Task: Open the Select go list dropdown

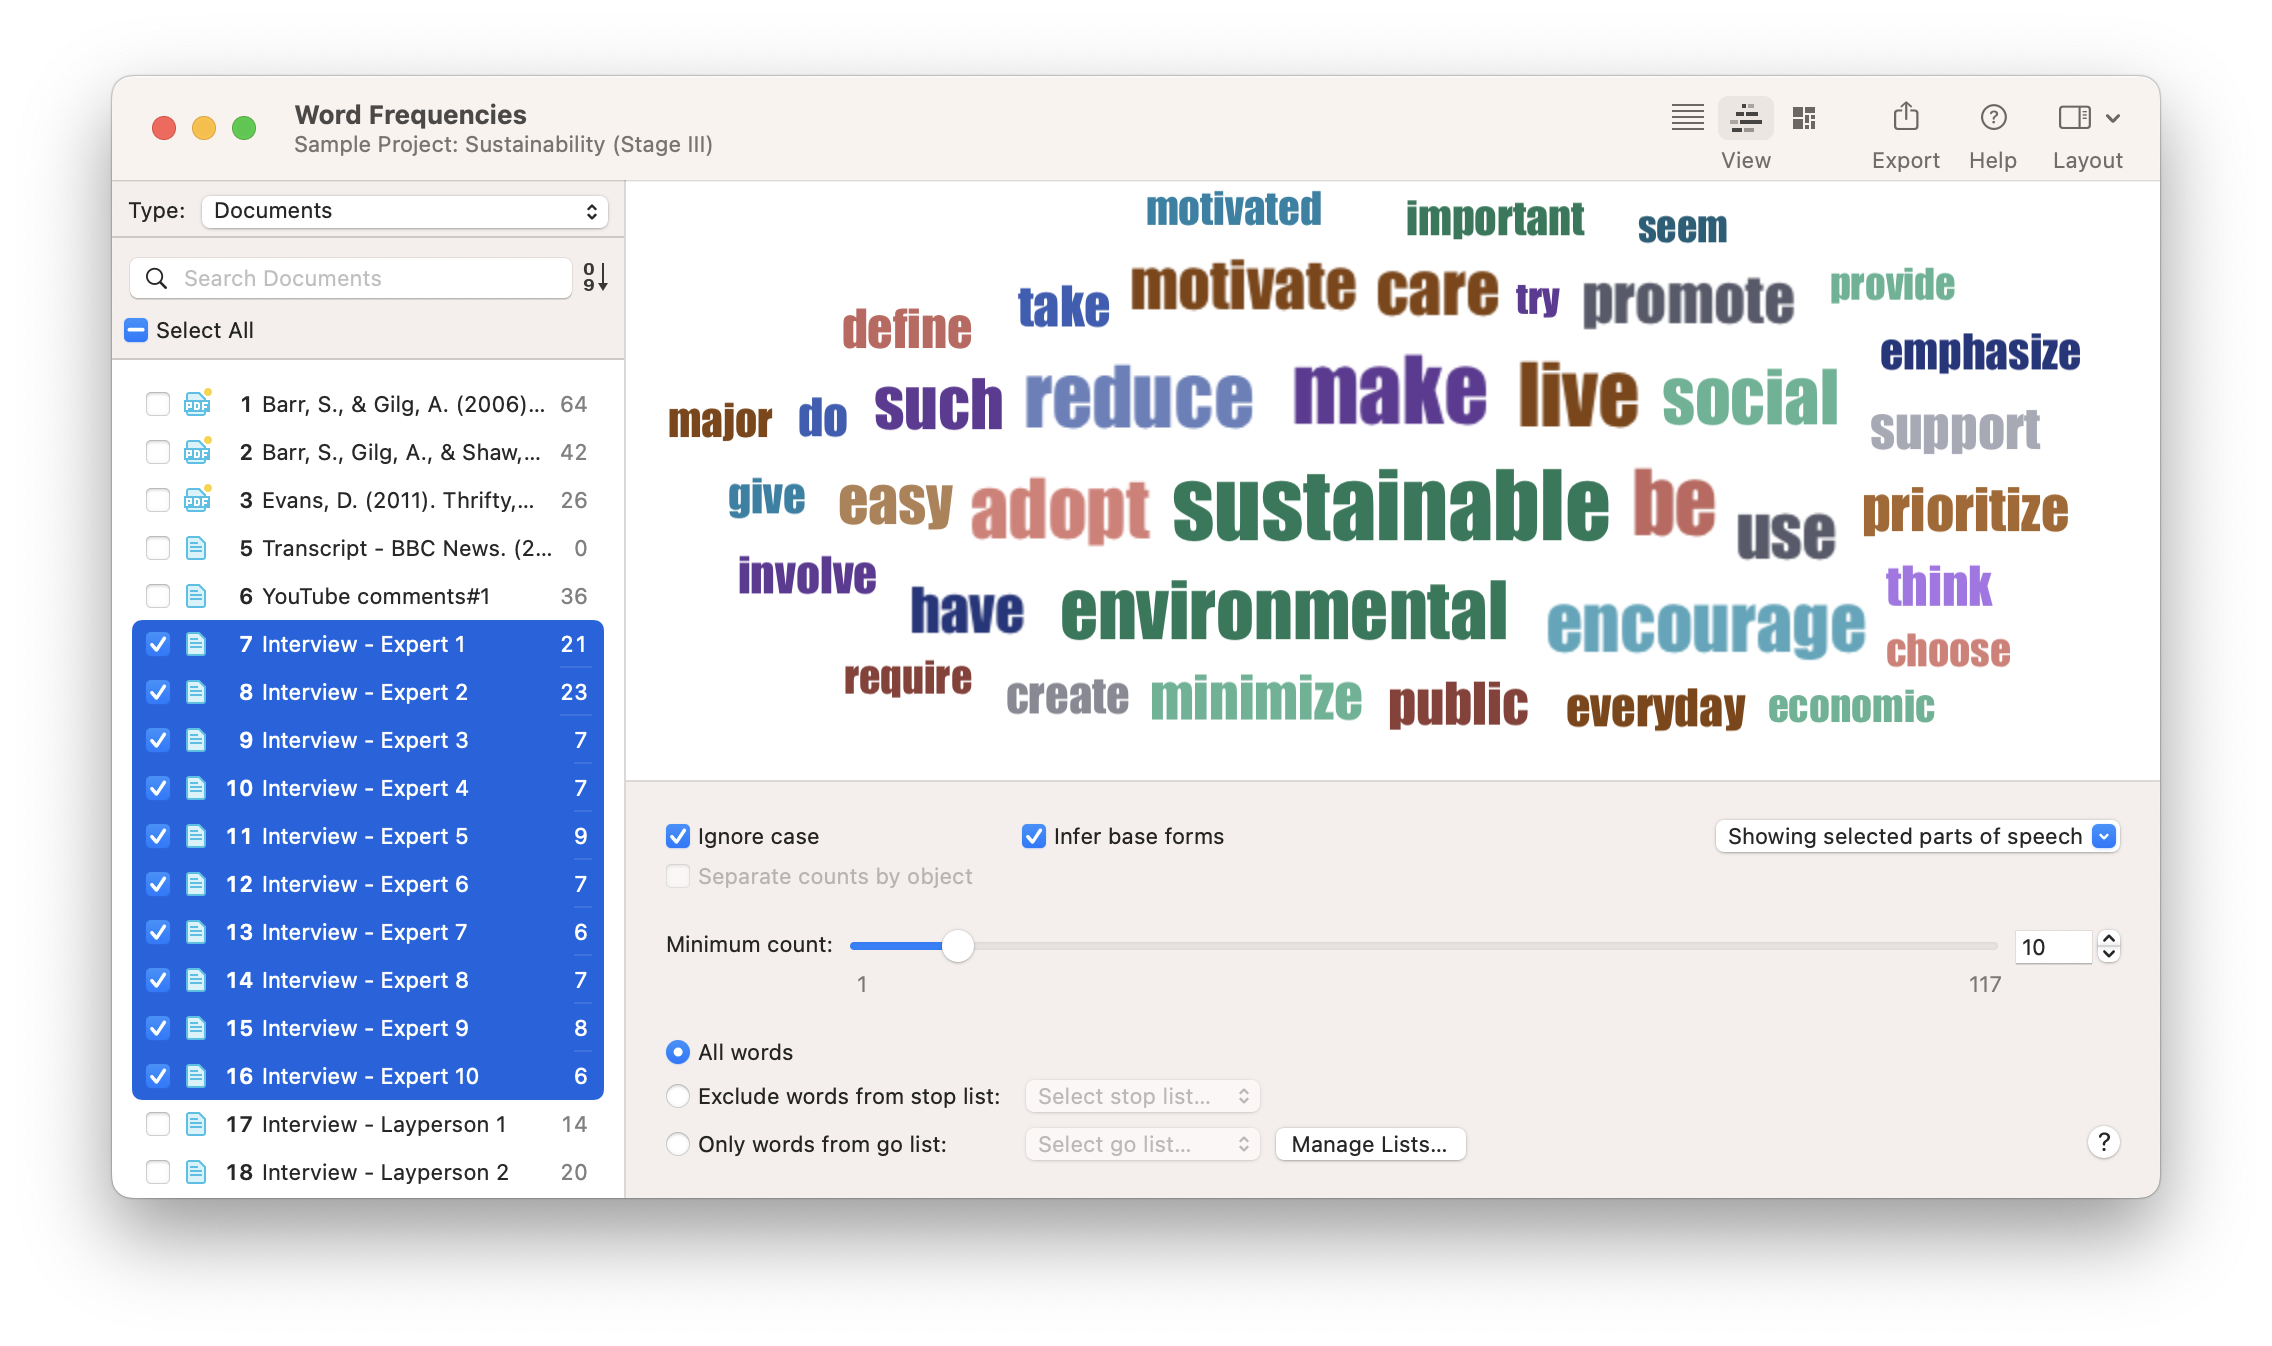Action: [1142, 1144]
